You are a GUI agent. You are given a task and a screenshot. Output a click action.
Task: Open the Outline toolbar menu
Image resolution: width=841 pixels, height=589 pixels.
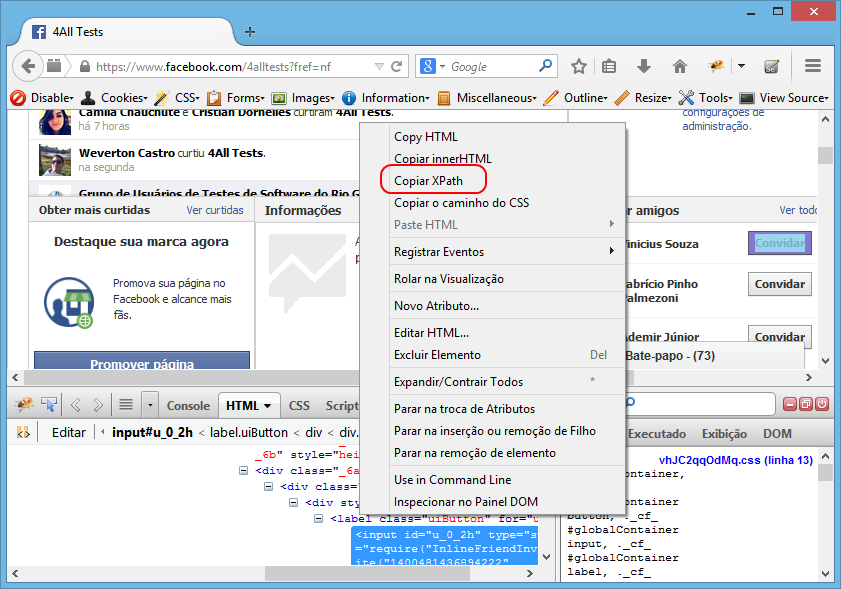(576, 98)
